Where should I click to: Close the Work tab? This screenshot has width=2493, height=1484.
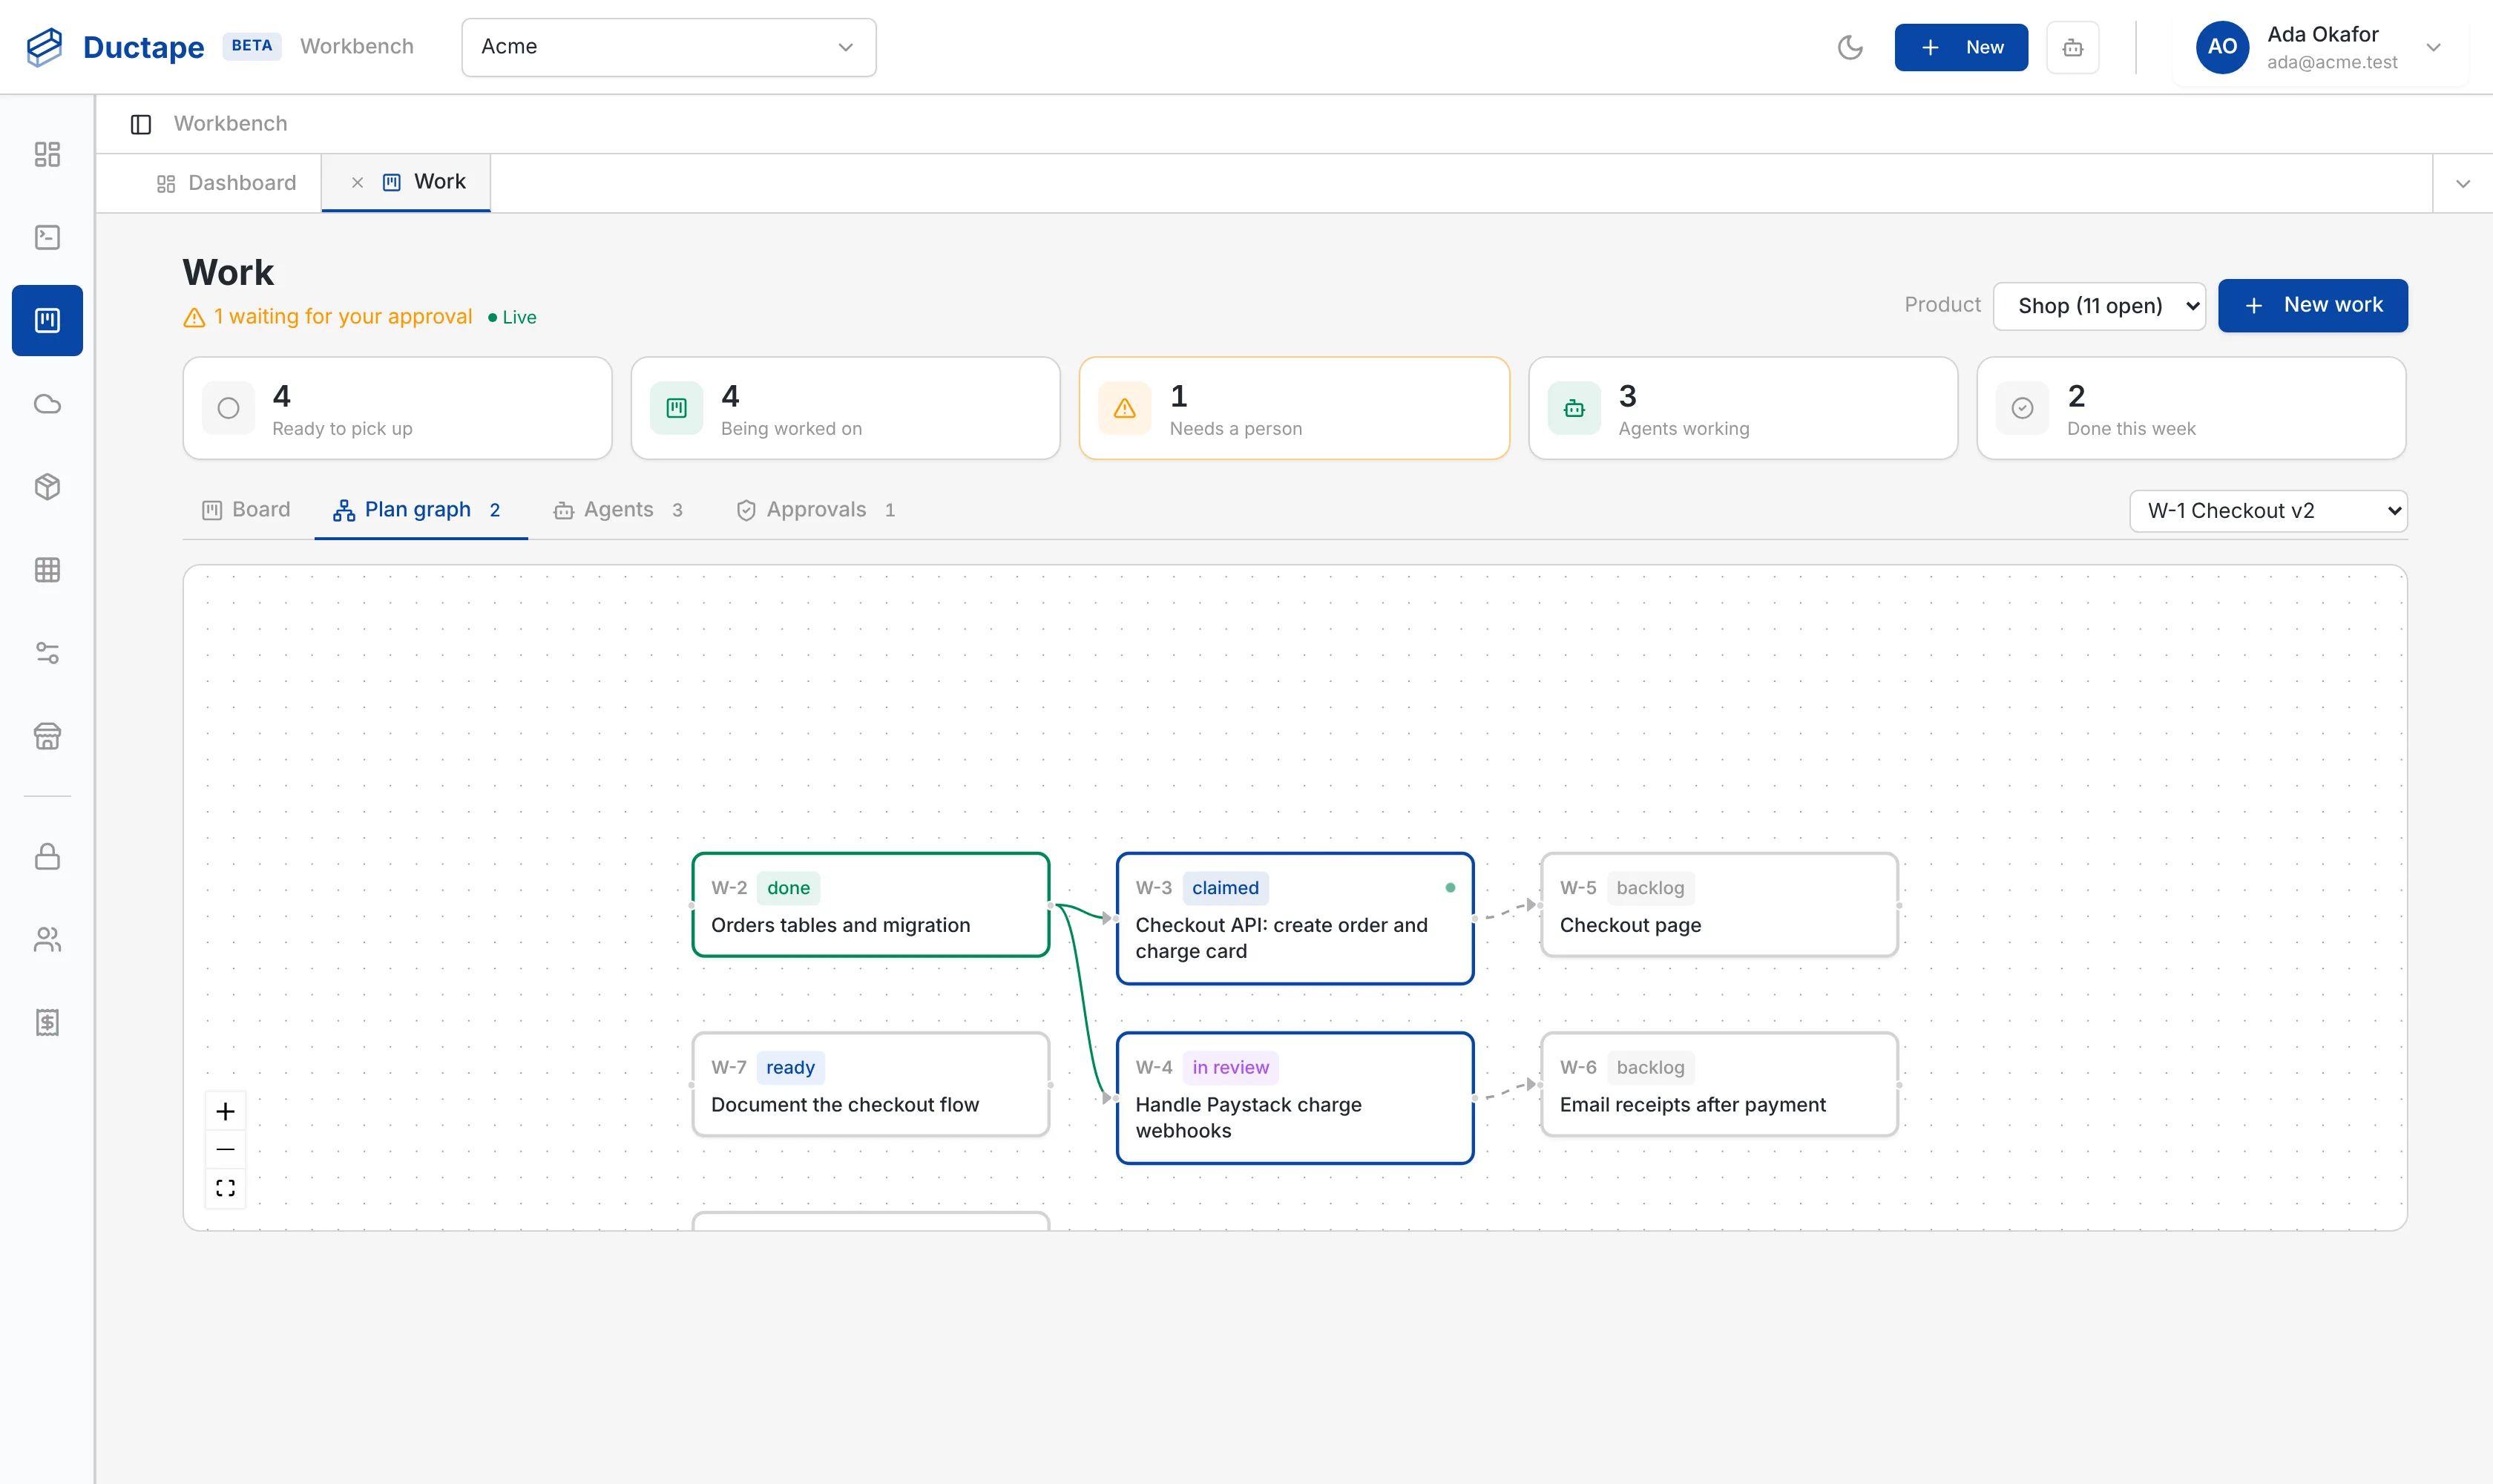click(x=357, y=182)
